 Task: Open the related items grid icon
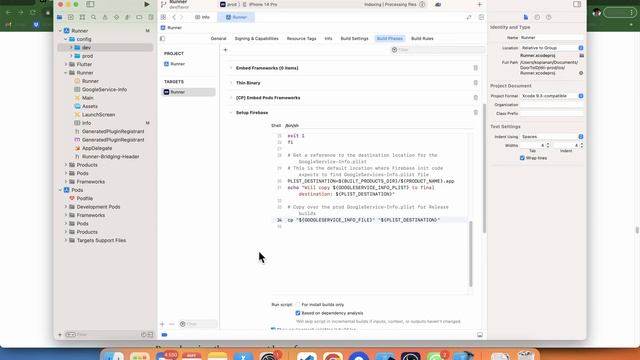[x=163, y=17]
